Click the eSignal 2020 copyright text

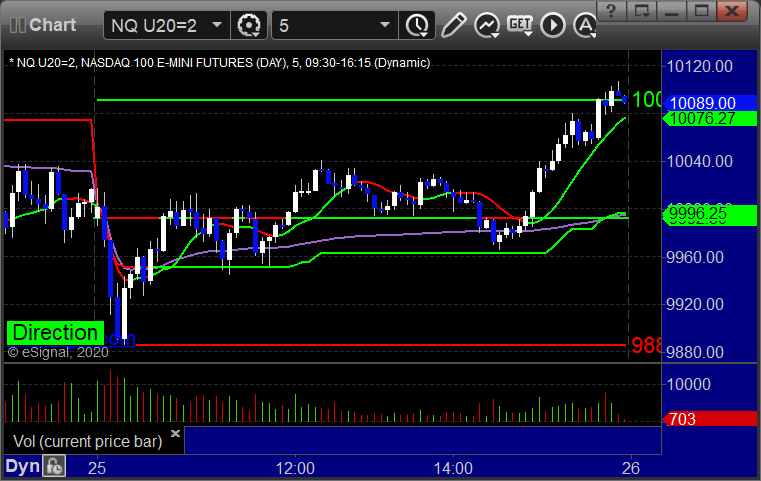[58, 352]
